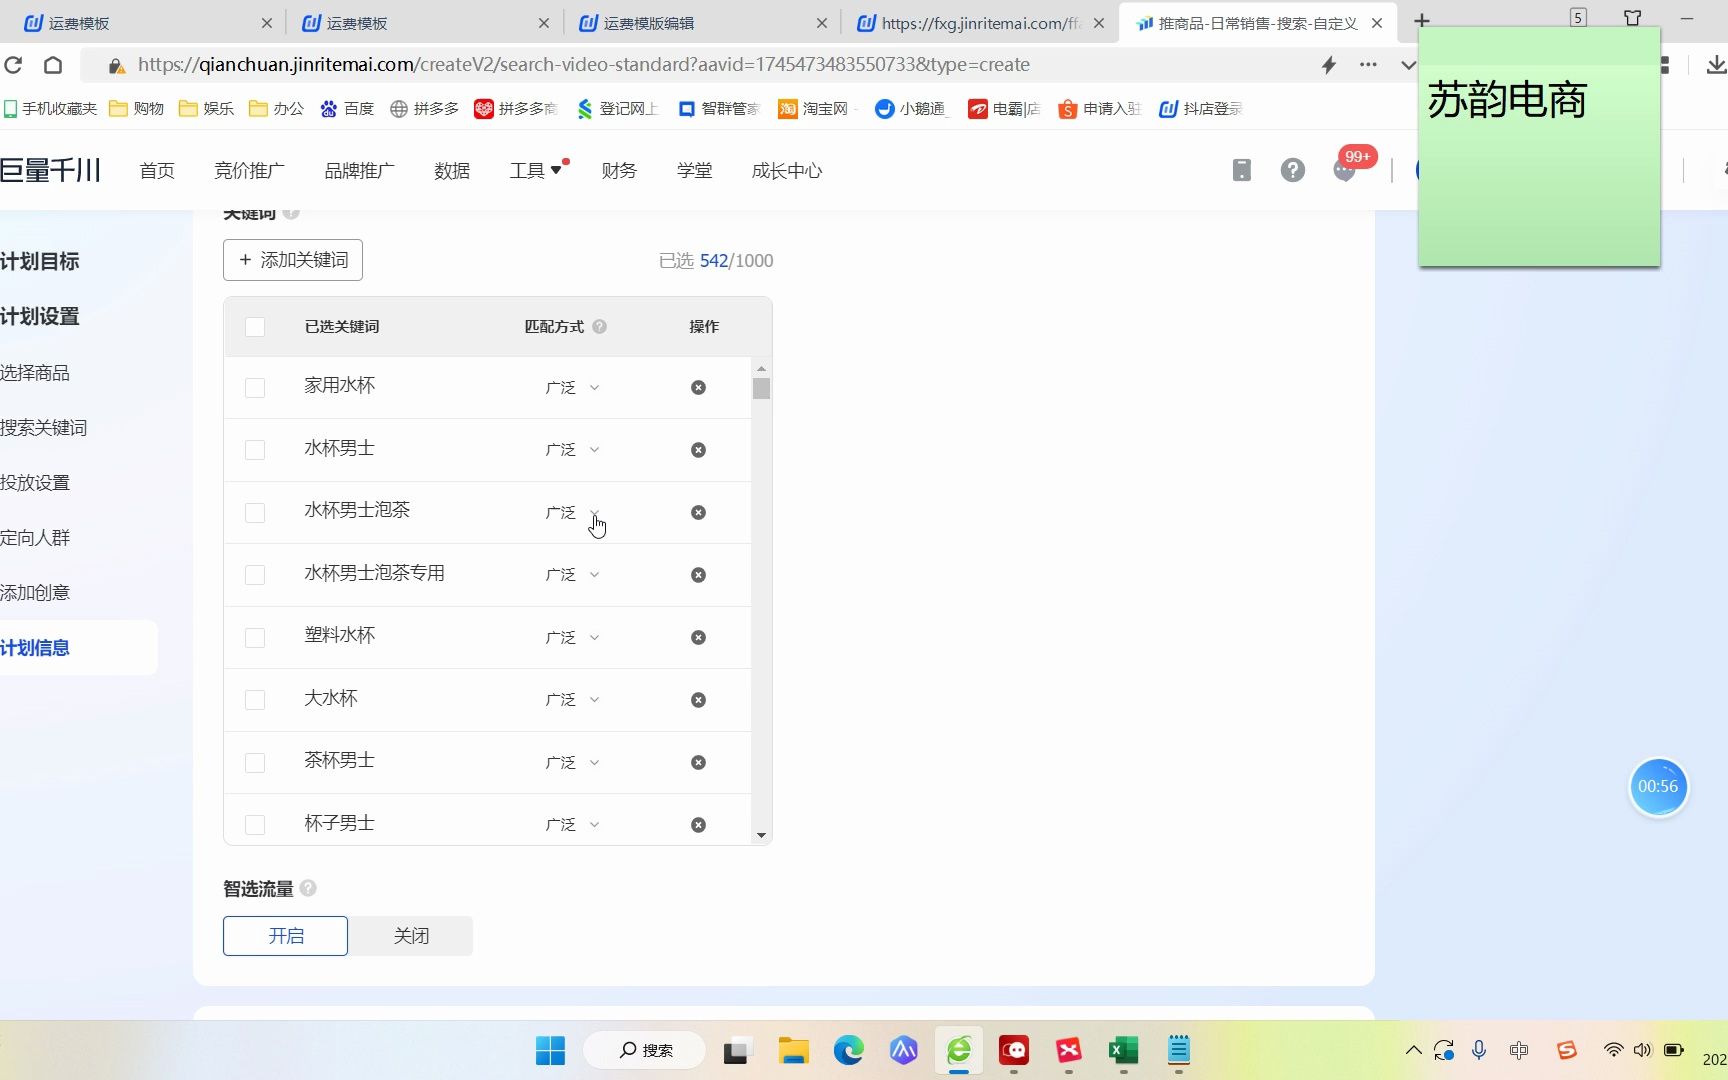Open match type dropdown for 杯子男士

572,825
